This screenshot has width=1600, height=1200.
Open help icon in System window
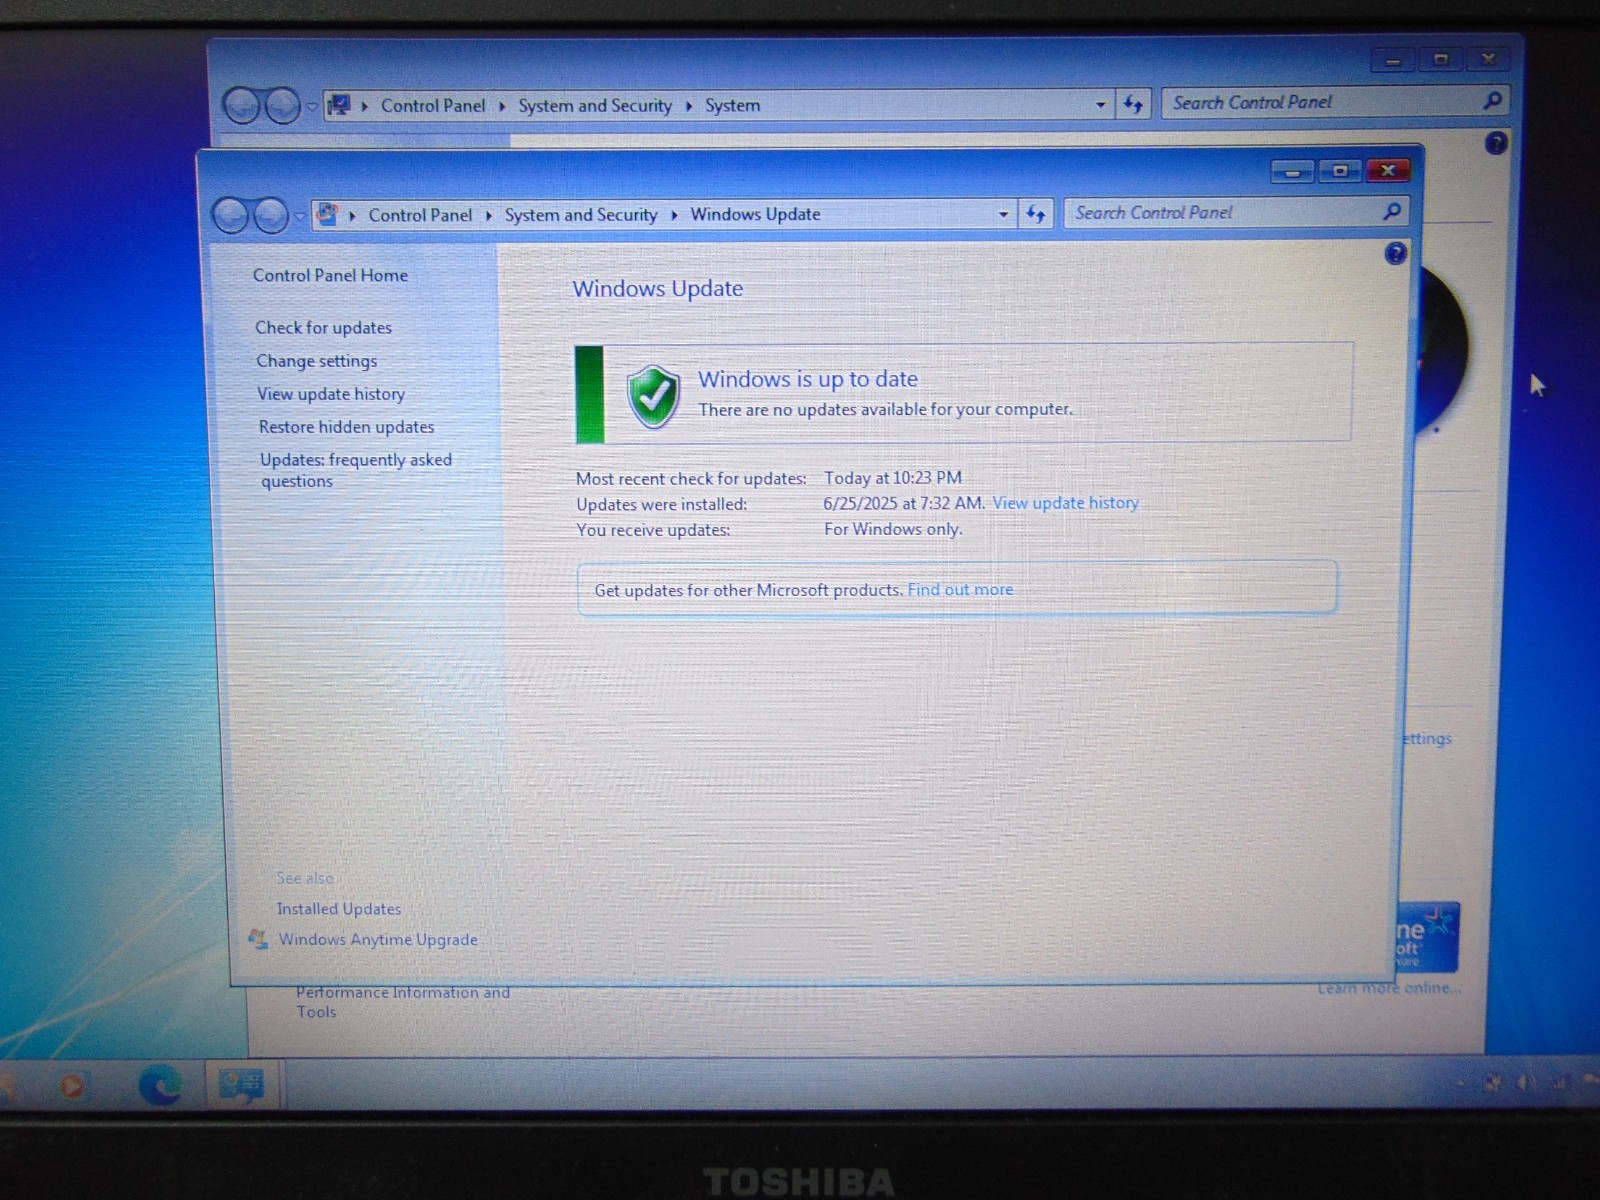pos(1495,143)
